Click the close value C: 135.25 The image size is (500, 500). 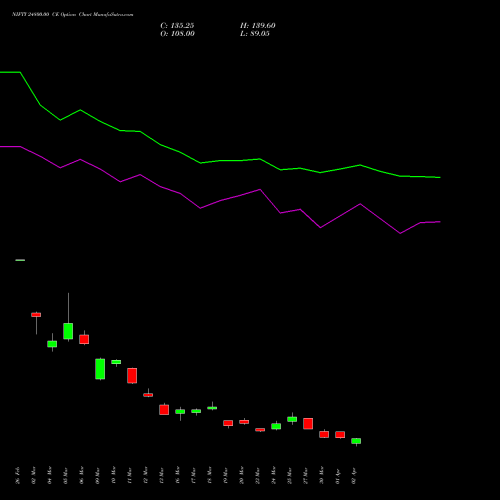point(177,26)
